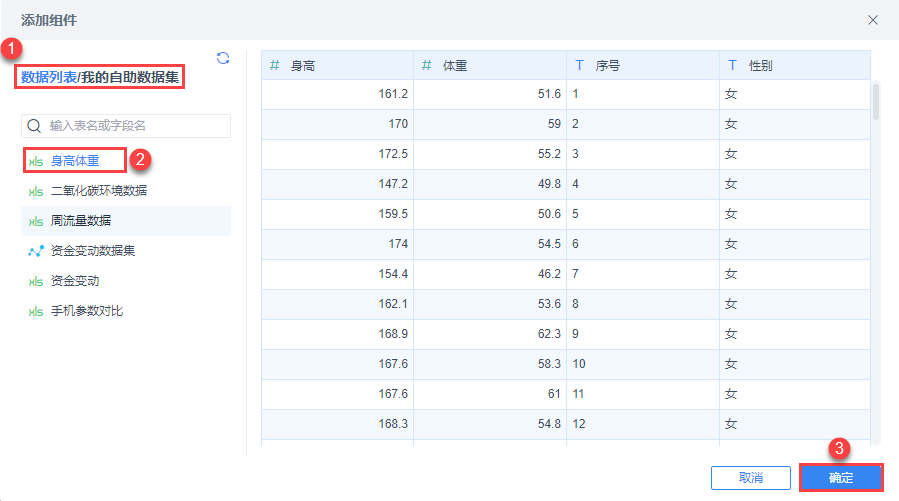Click the 确定 button

point(841,477)
